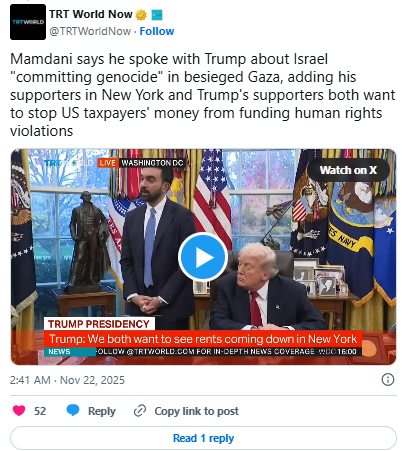Click the video thumbnail's news headline banner

click(x=203, y=339)
